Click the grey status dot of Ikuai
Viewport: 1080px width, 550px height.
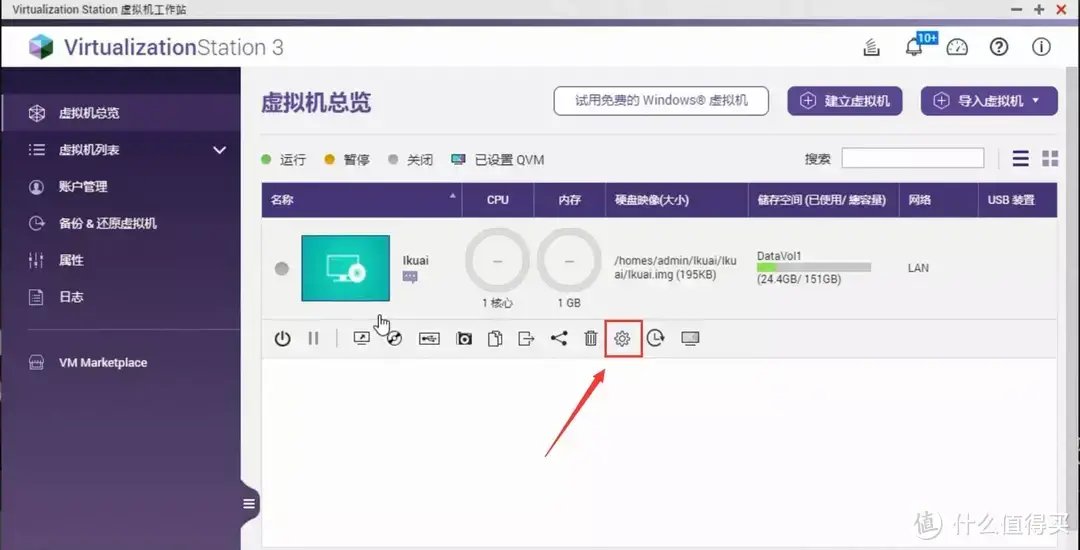click(x=282, y=268)
